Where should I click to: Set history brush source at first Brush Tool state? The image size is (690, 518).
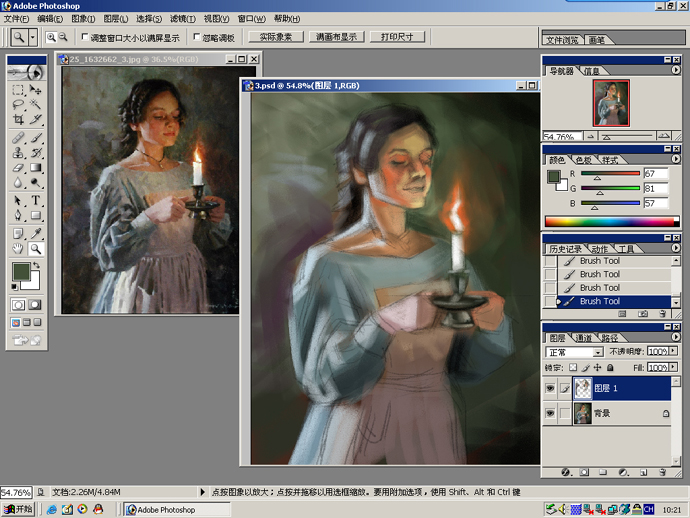550,261
